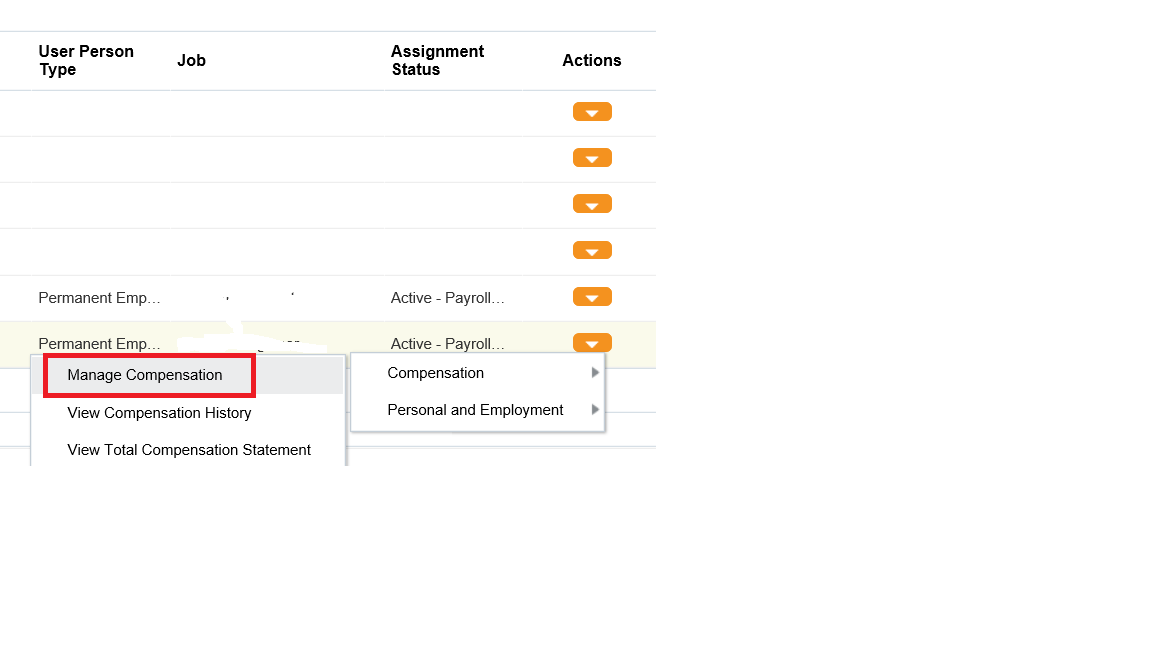Select the truncated Permanent Emp text in the fifth row
Image resolution: width=1152 pixels, height=648 pixels.
[99, 297]
